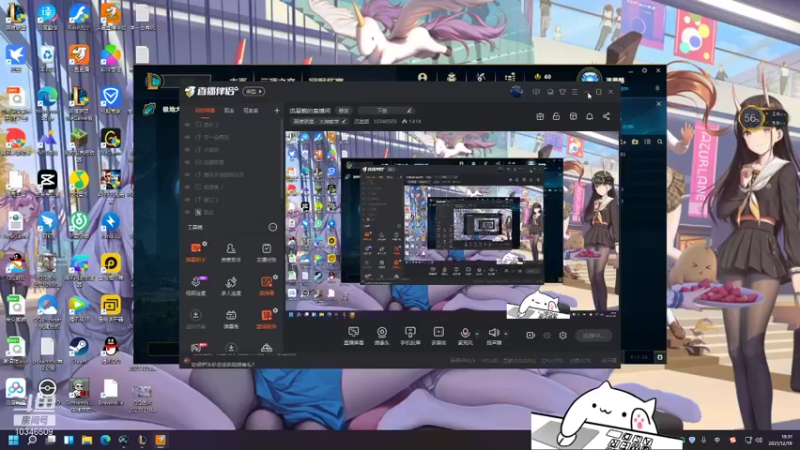Click the room number 10346509 text

coord(385,121)
